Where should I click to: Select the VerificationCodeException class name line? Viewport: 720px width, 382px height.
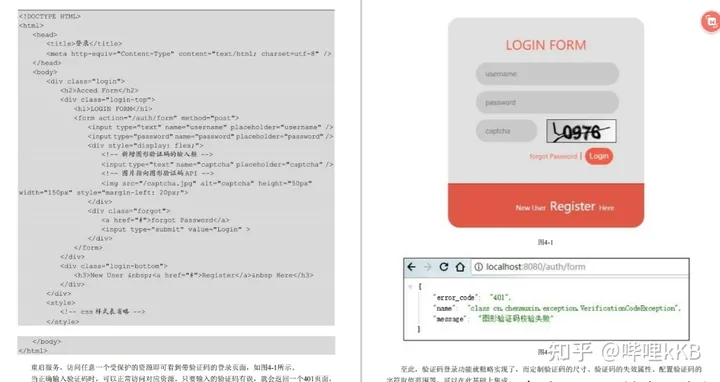(x=557, y=308)
